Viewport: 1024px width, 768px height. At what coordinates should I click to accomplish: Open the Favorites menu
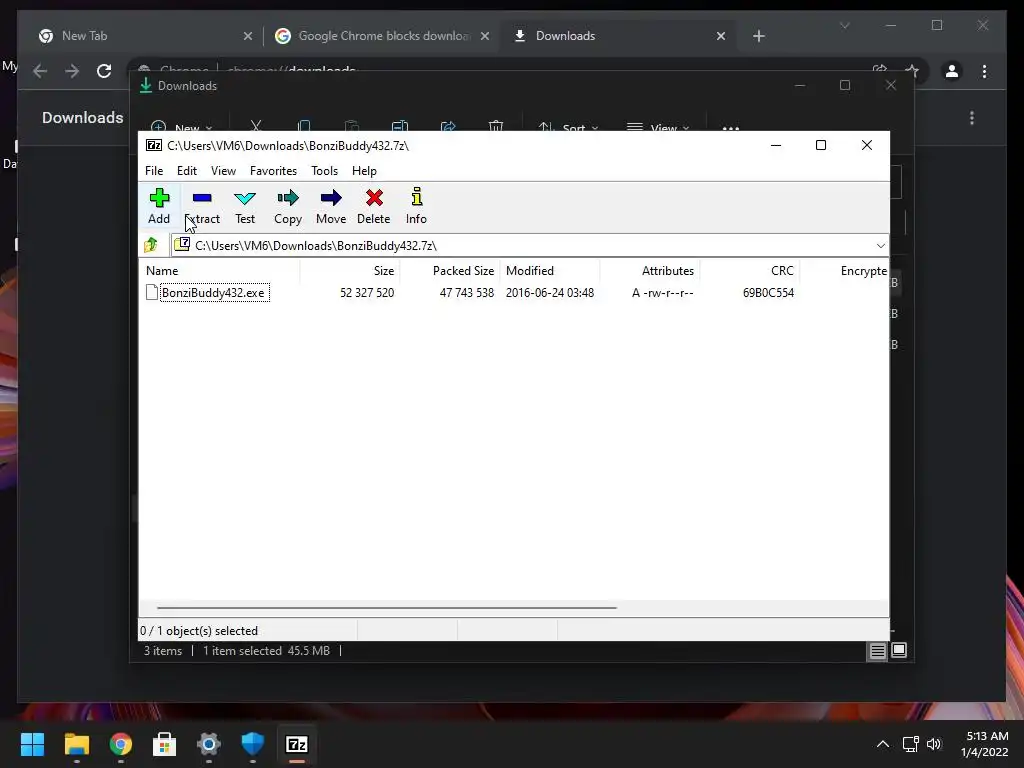(x=273, y=170)
